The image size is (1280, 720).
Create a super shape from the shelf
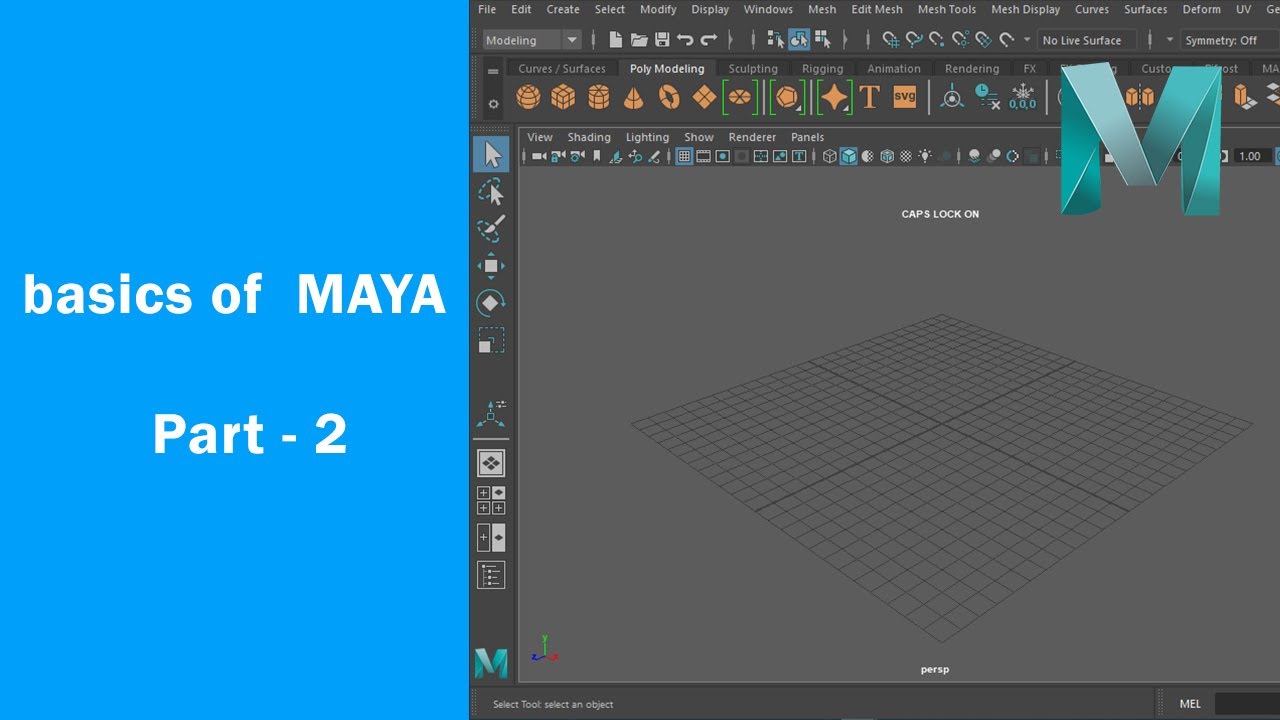(834, 97)
